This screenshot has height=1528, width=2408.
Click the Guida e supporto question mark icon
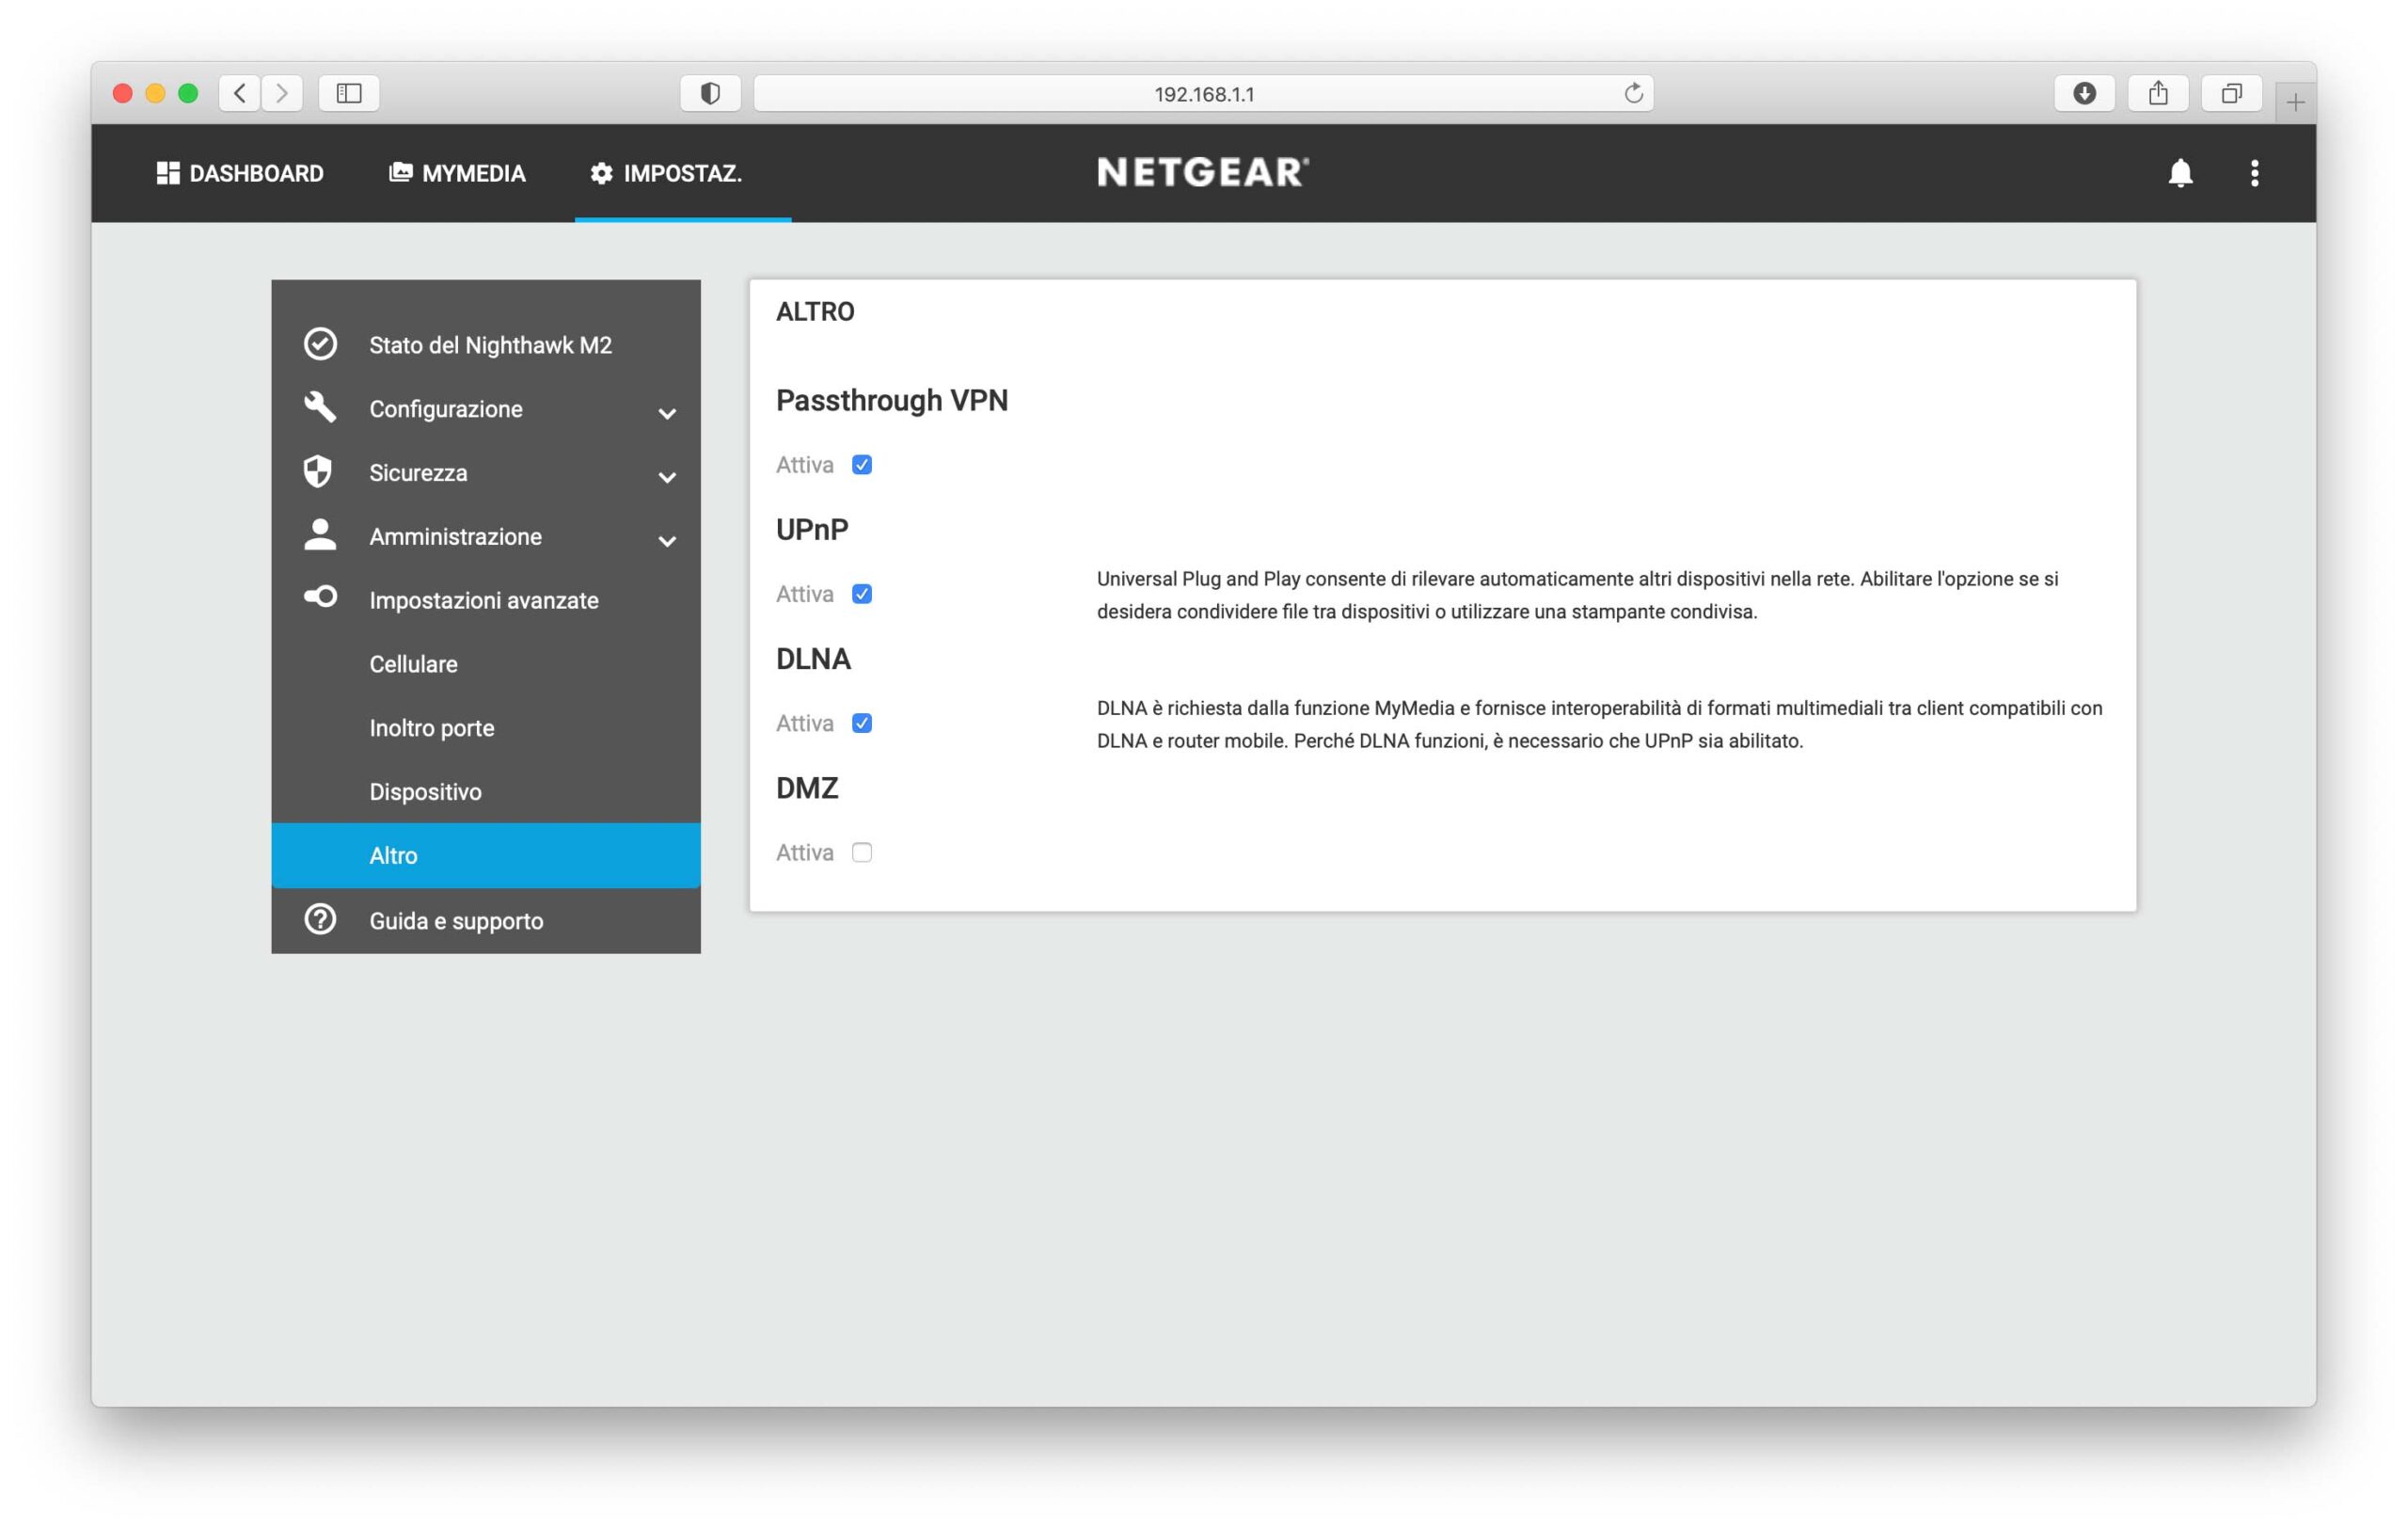[320, 919]
